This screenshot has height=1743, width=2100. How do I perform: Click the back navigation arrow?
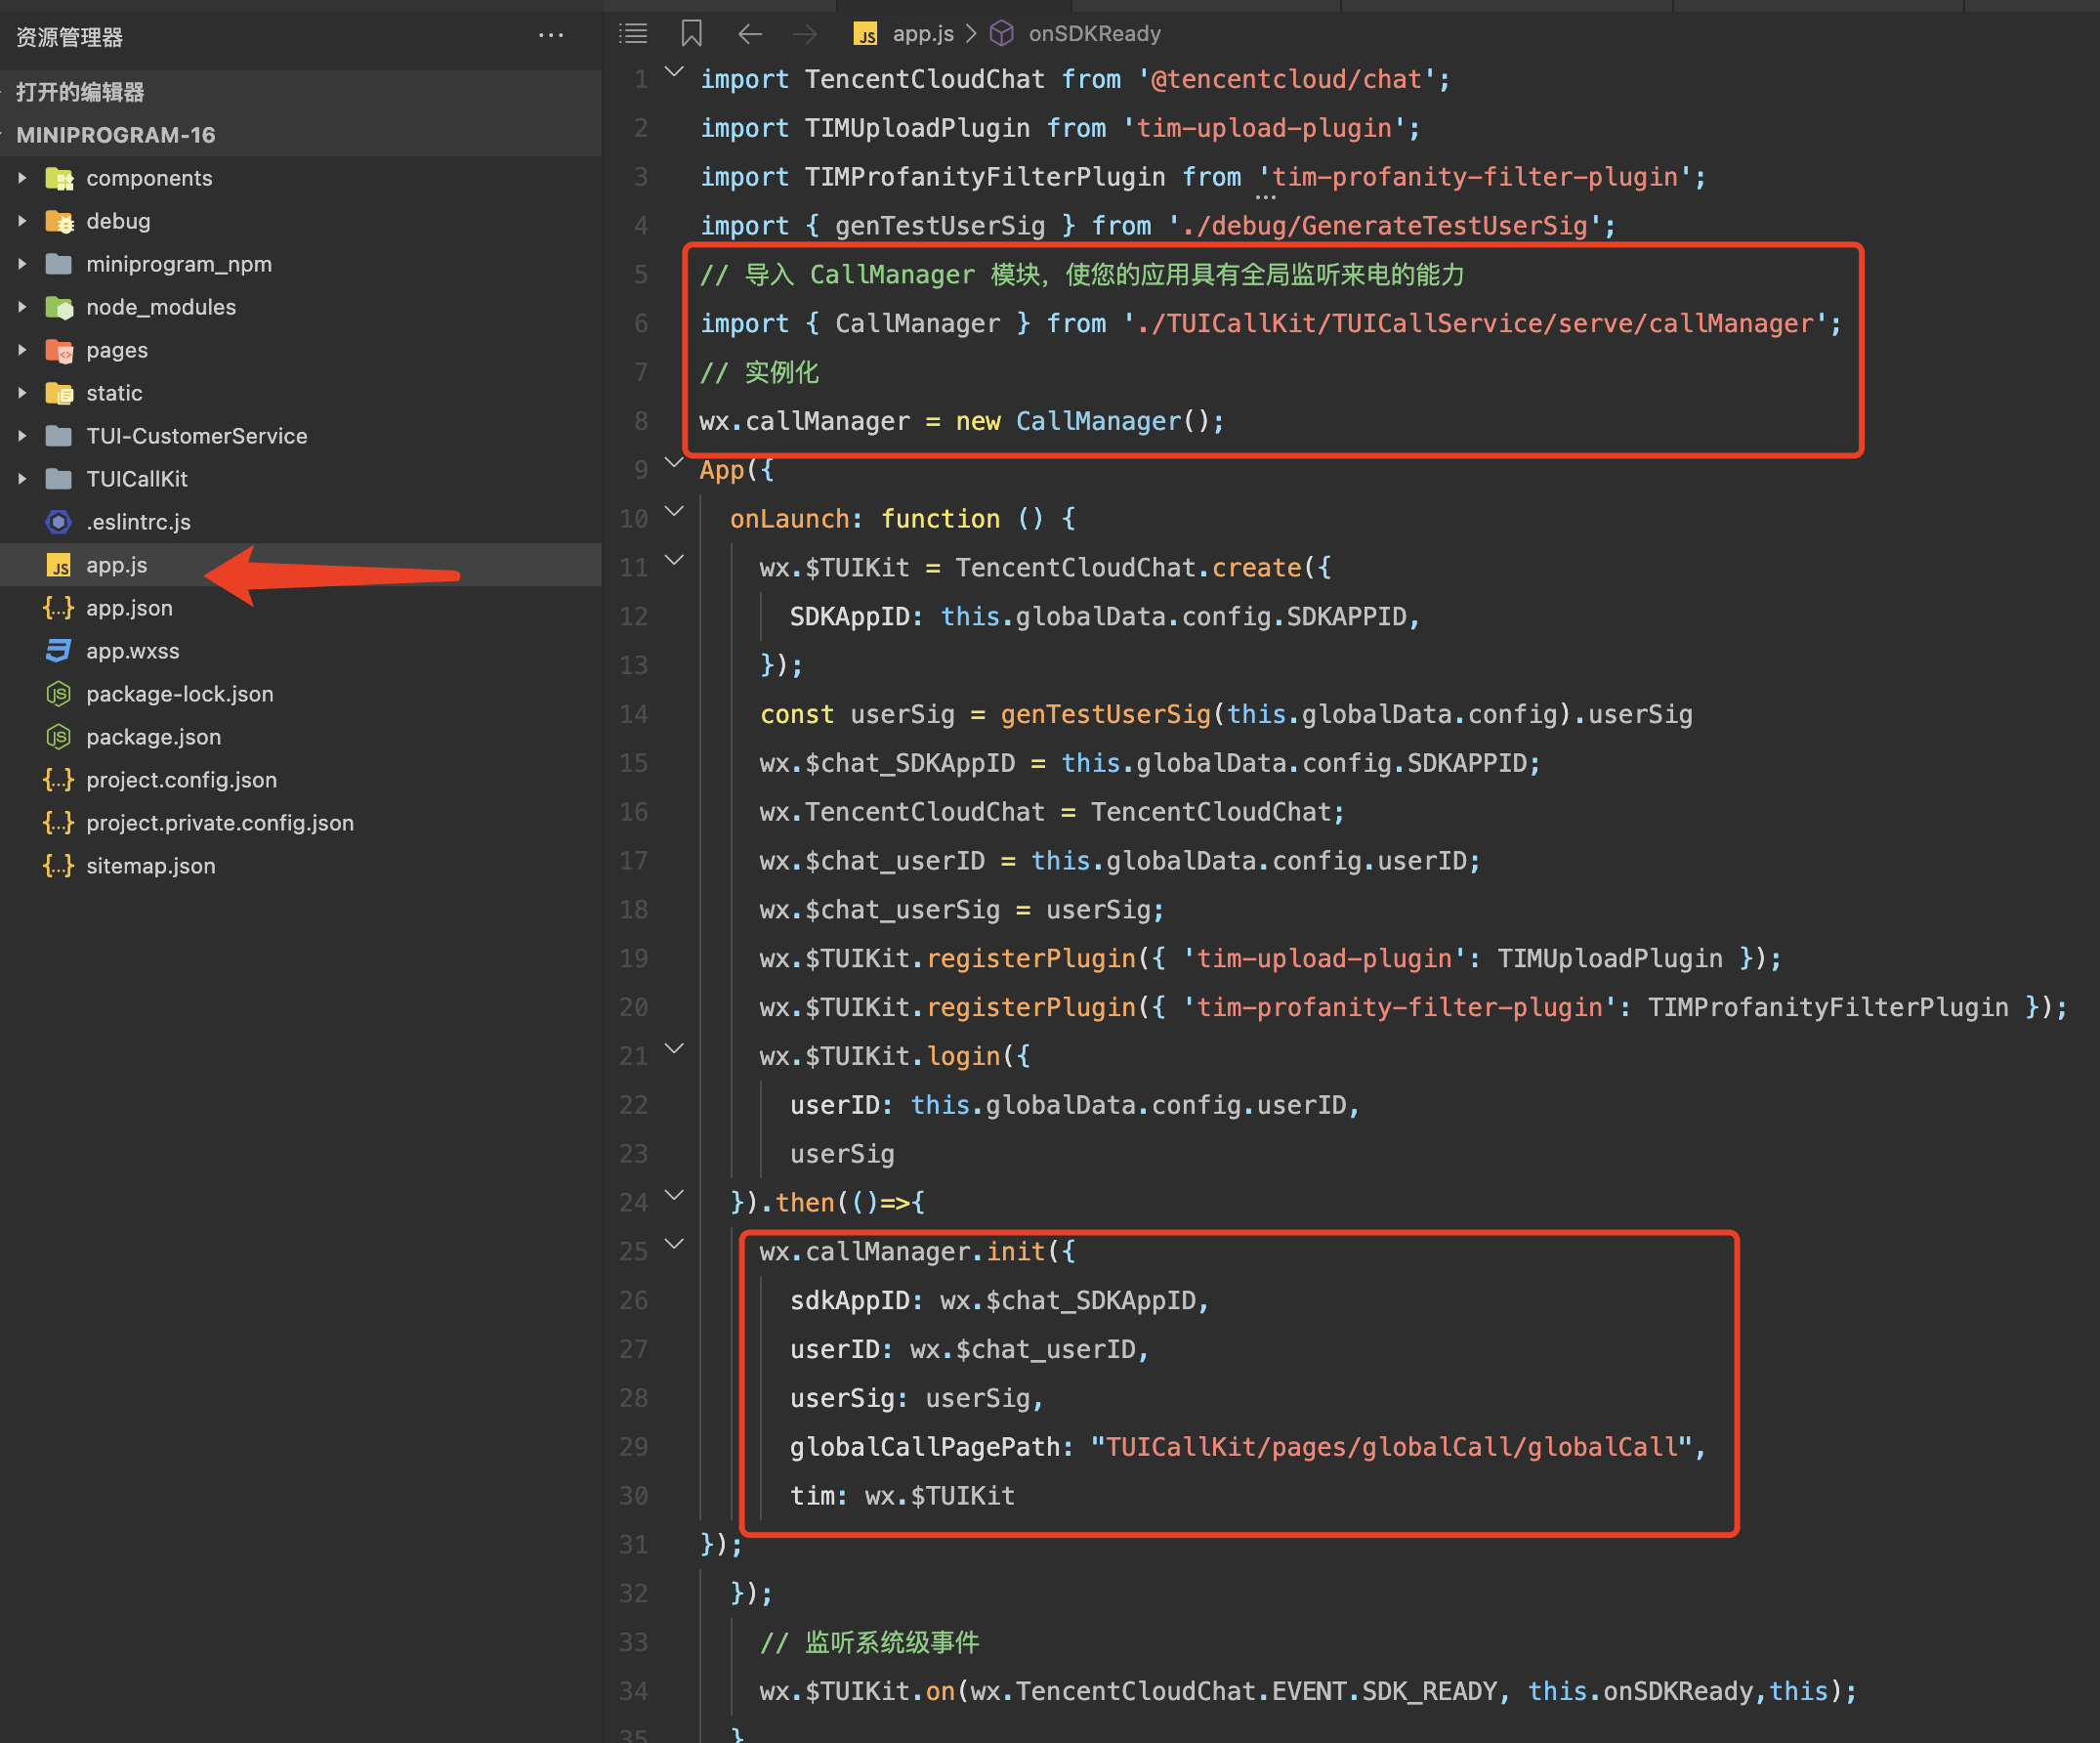750,34
